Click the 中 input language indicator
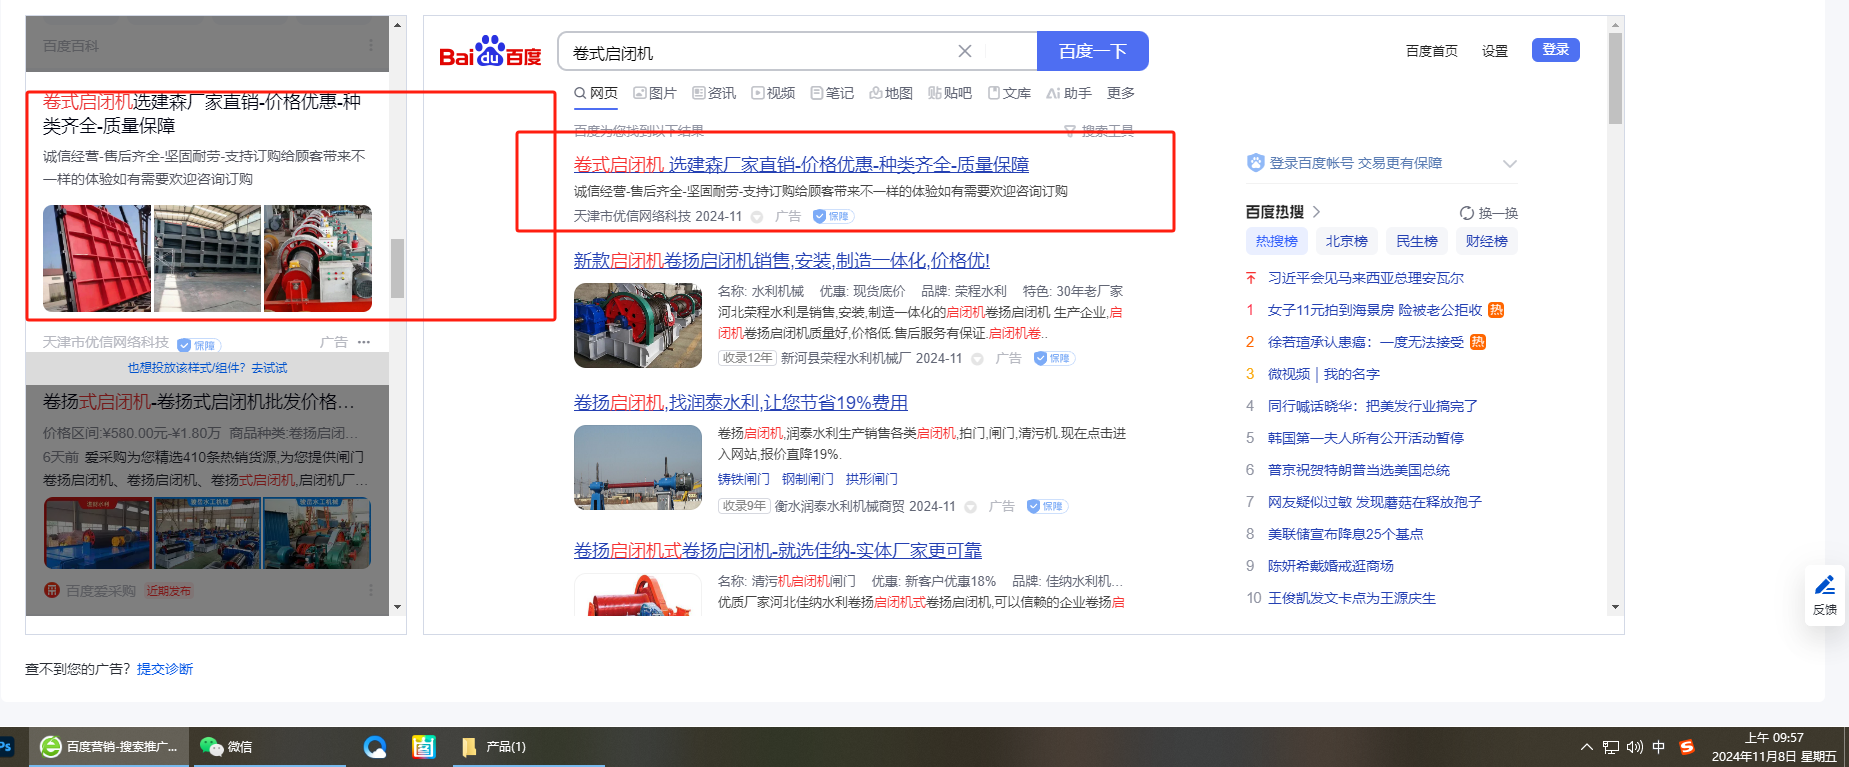The width and height of the screenshot is (1849, 767). [x=1659, y=747]
